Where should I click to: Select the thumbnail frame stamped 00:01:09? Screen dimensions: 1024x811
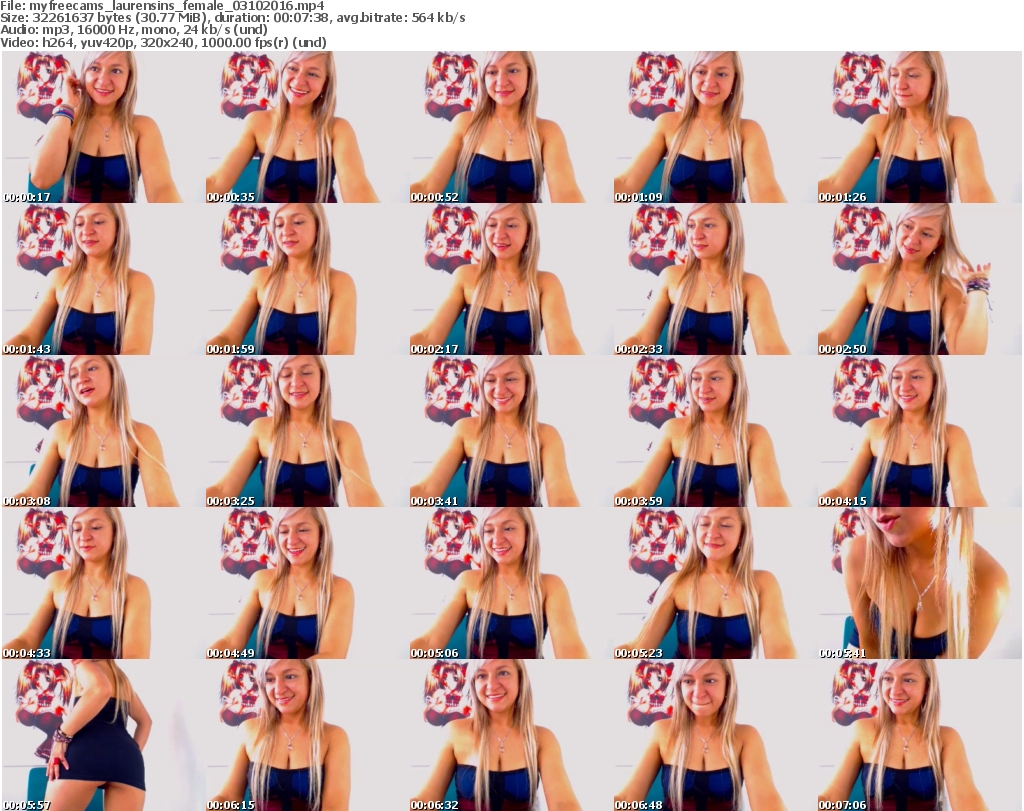[x=715, y=127]
